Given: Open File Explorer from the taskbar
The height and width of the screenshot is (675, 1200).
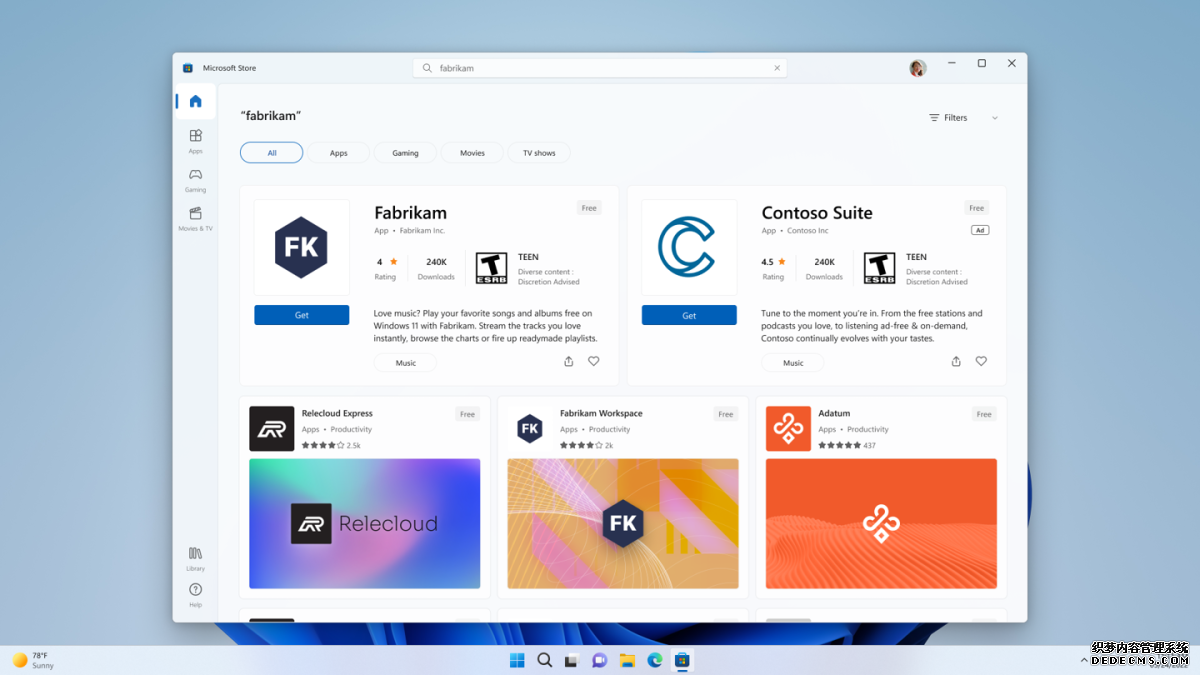Looking at the screenshot, I should point(627,660).
